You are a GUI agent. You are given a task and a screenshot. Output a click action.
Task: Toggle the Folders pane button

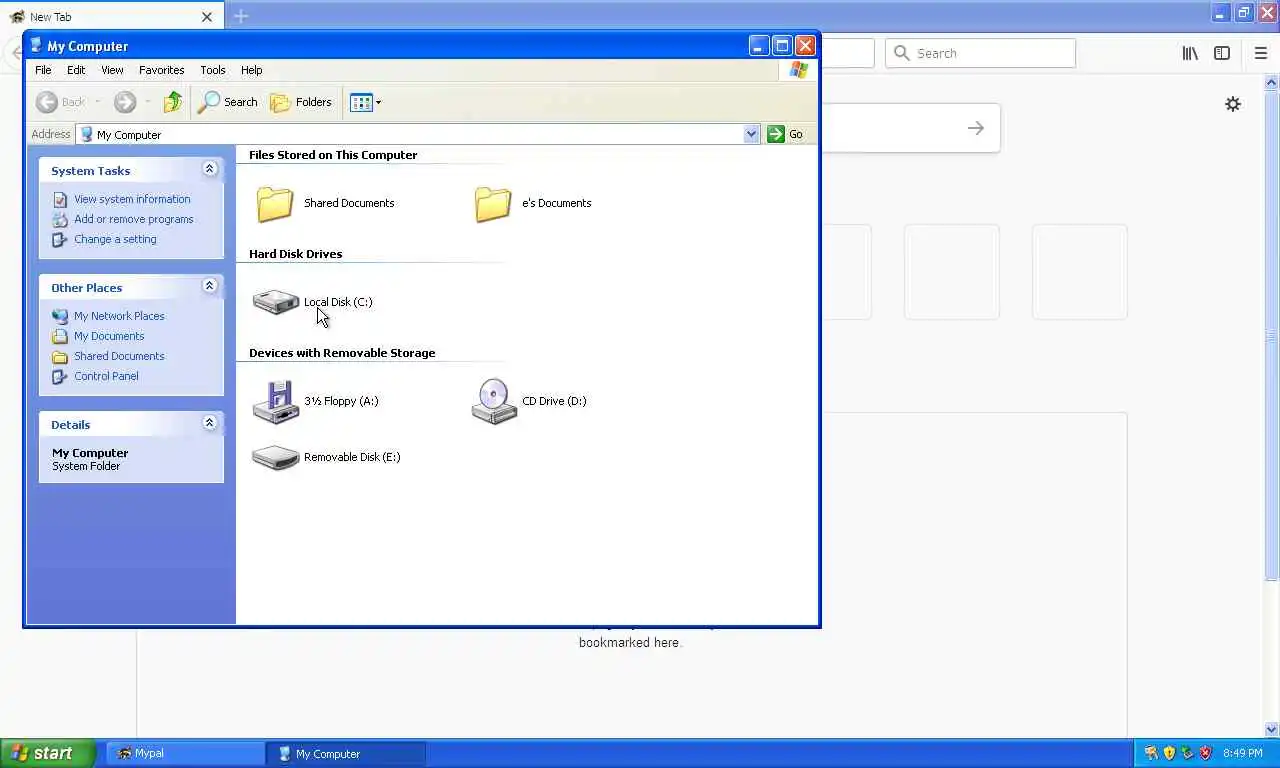[301, 102]
